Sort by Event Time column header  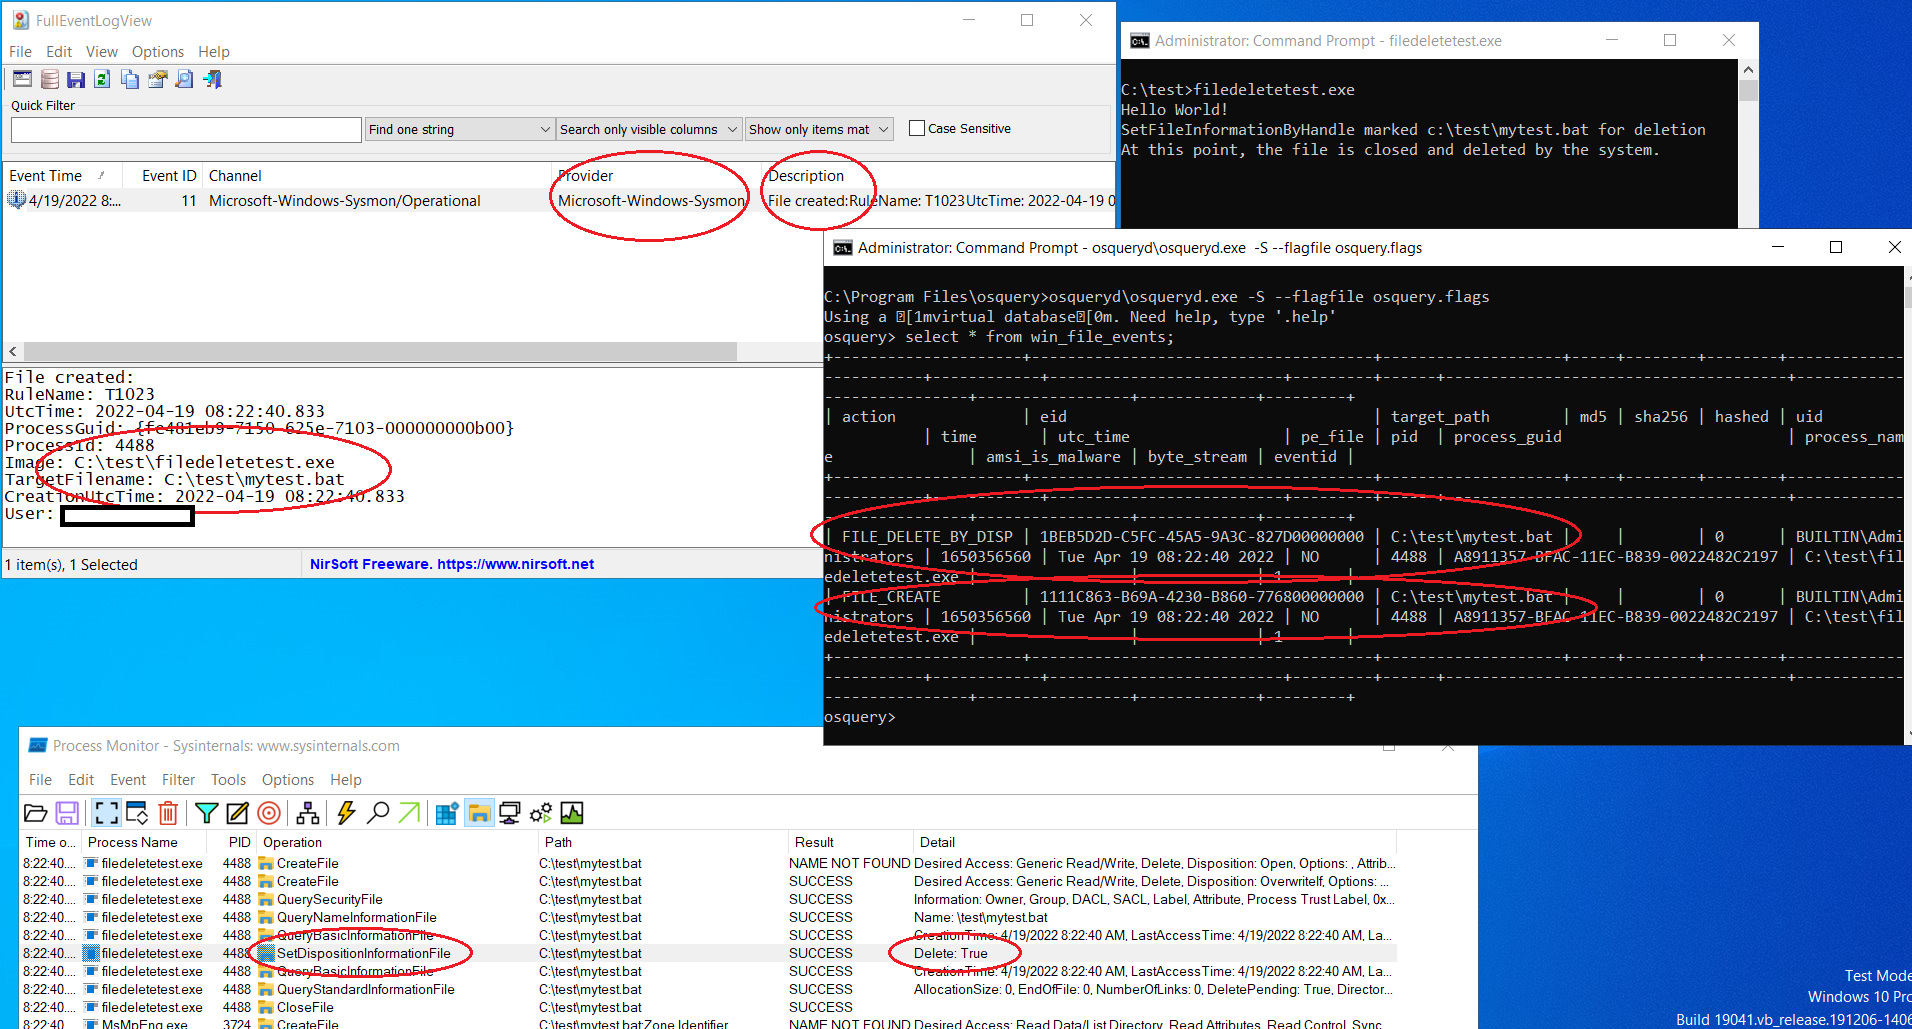pyautogui.click(x=62, y=176)
